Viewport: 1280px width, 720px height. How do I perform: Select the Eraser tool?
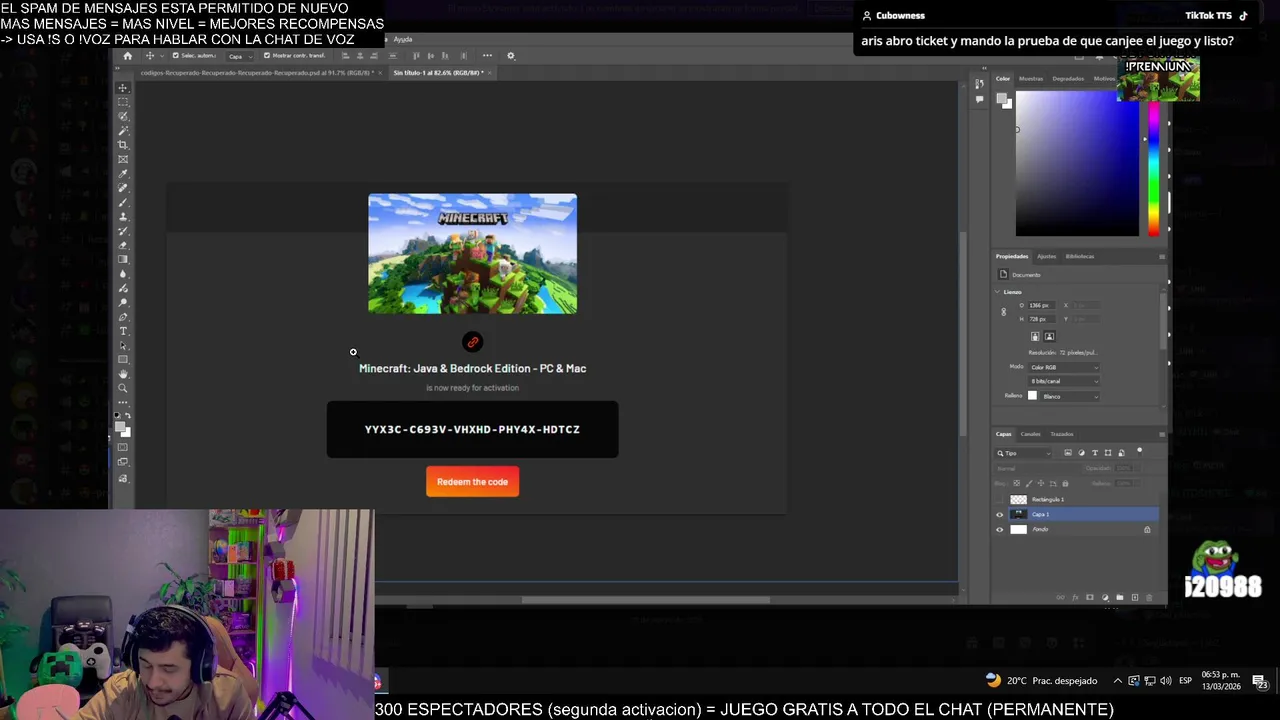coord(123,244)
